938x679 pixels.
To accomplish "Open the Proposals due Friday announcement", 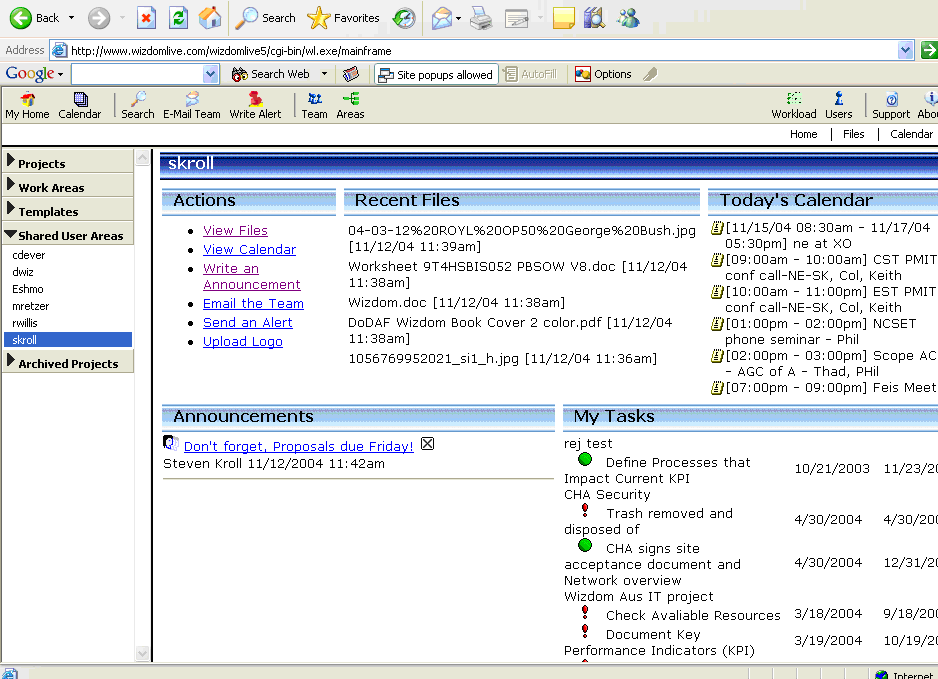I will point(298,446).
